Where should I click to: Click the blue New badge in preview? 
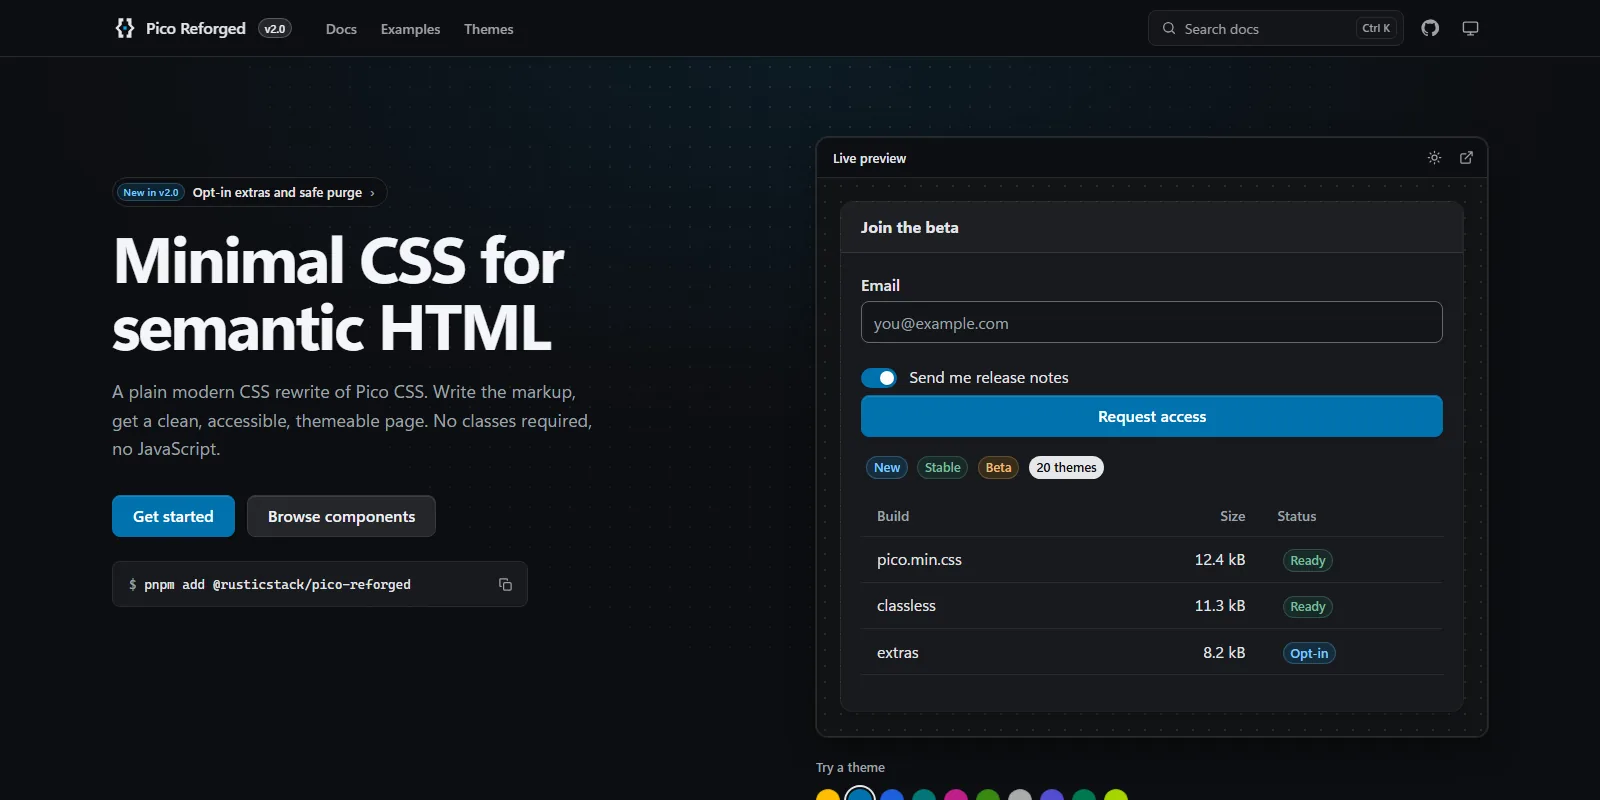(887, 467)
